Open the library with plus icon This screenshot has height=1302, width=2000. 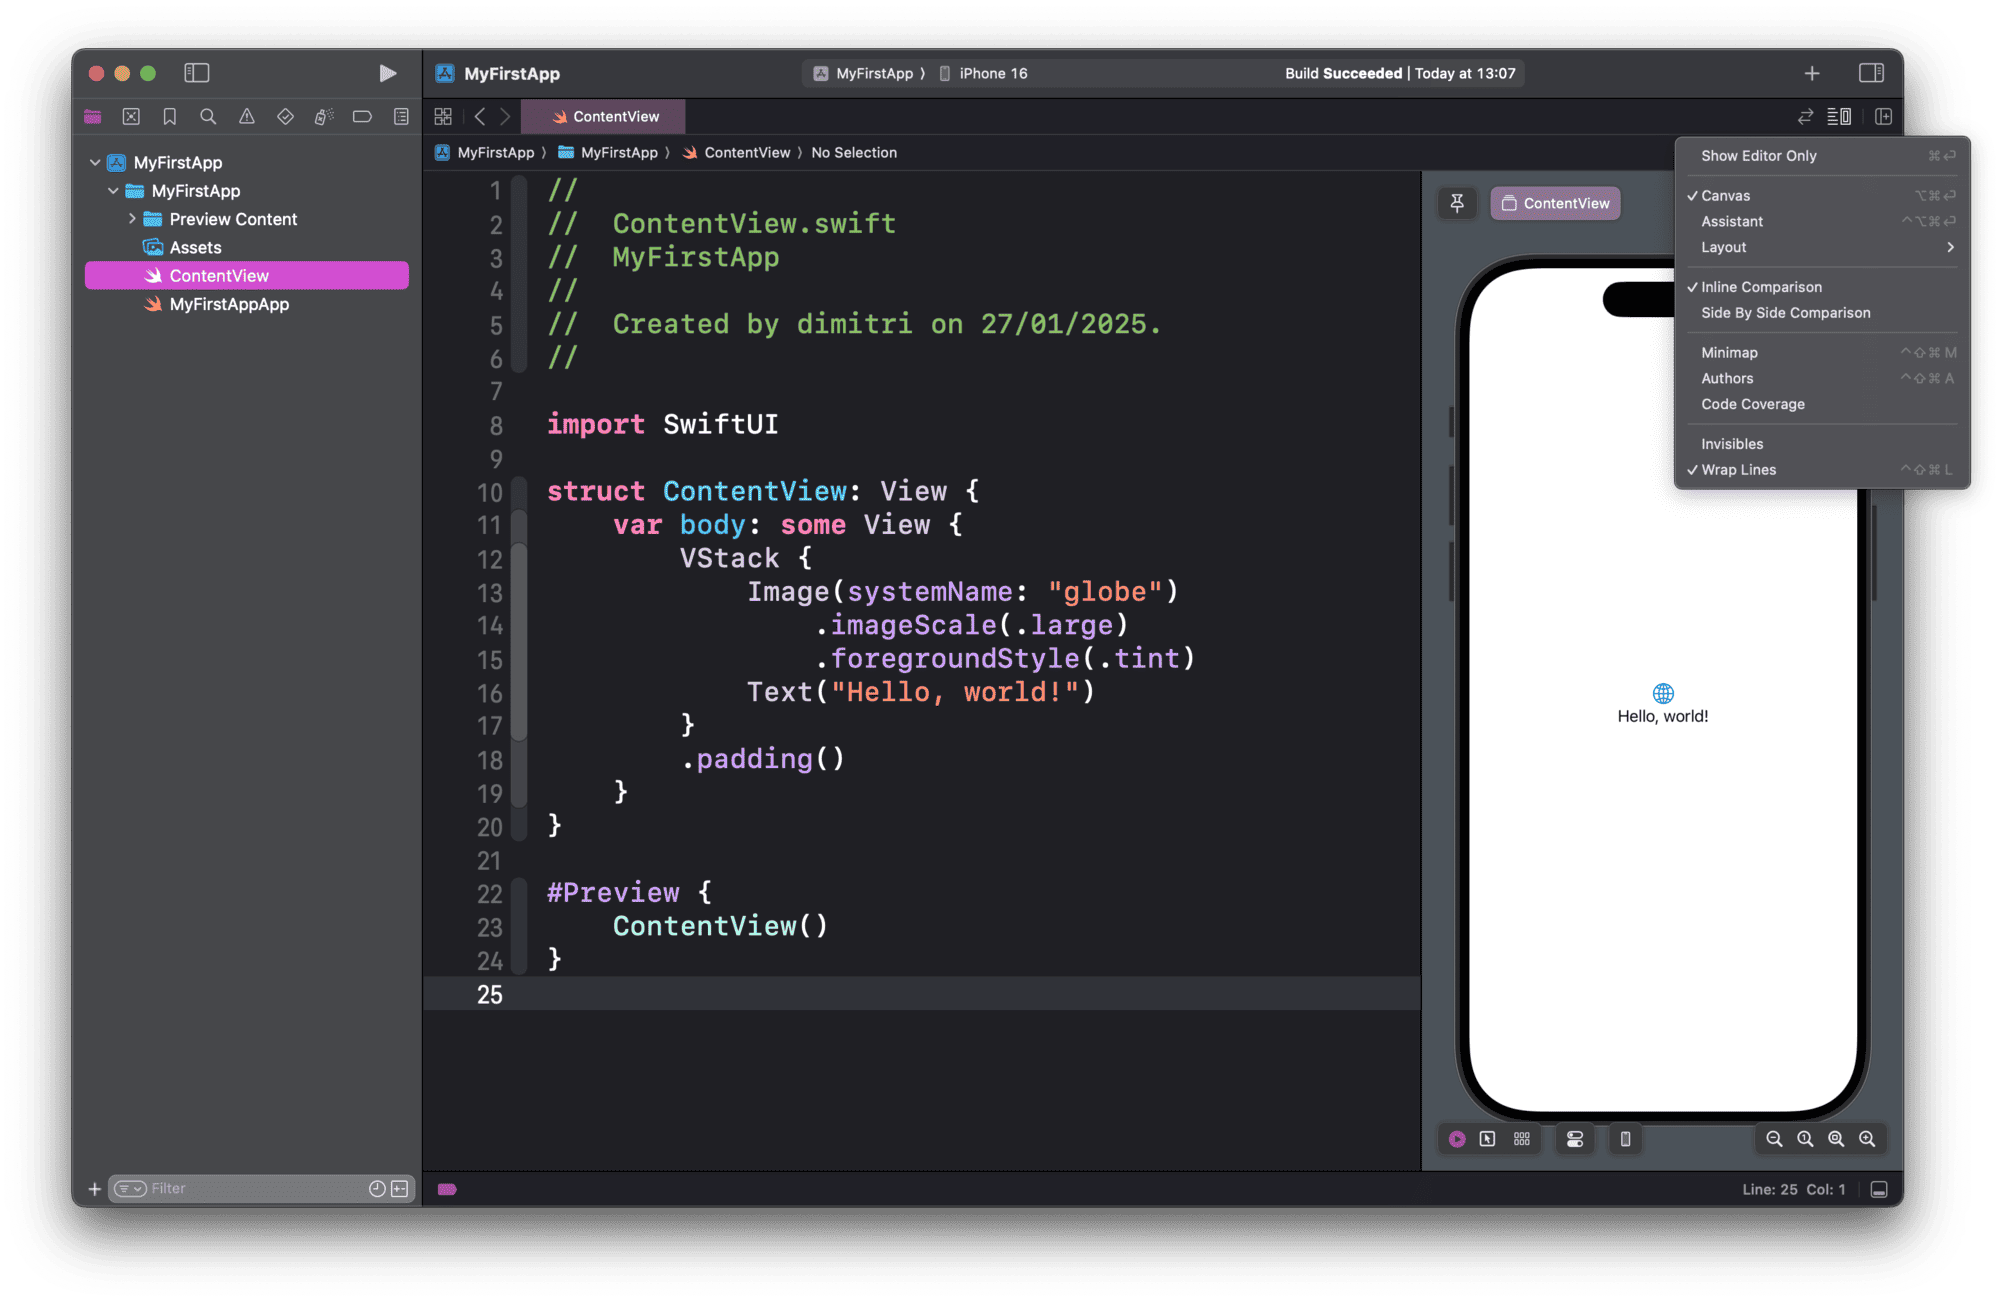tap(1812, 73)
